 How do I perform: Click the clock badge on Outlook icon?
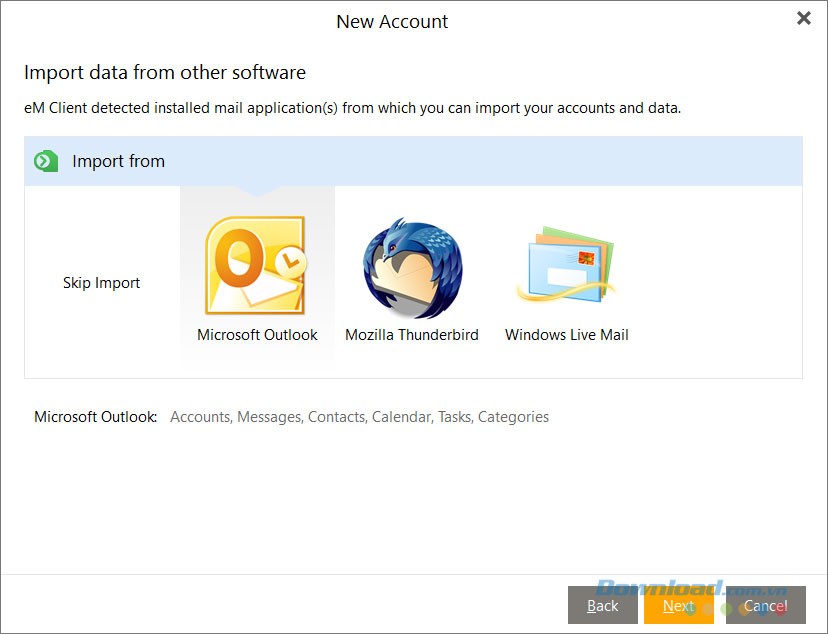[292, 263]
